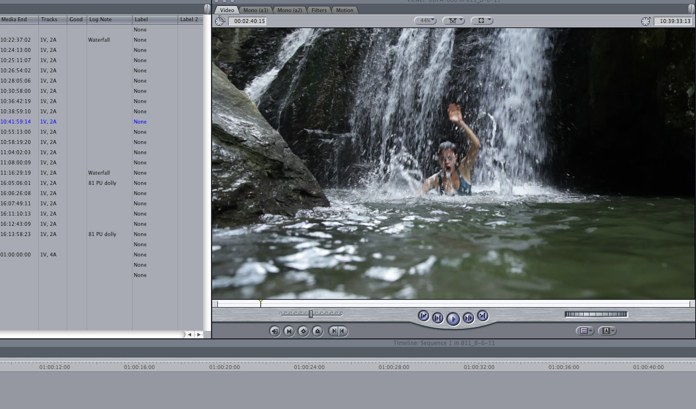The width and height of the screenshot is (696, 409).
Task: Click Go to Previous Edit button
Action: 423,316
